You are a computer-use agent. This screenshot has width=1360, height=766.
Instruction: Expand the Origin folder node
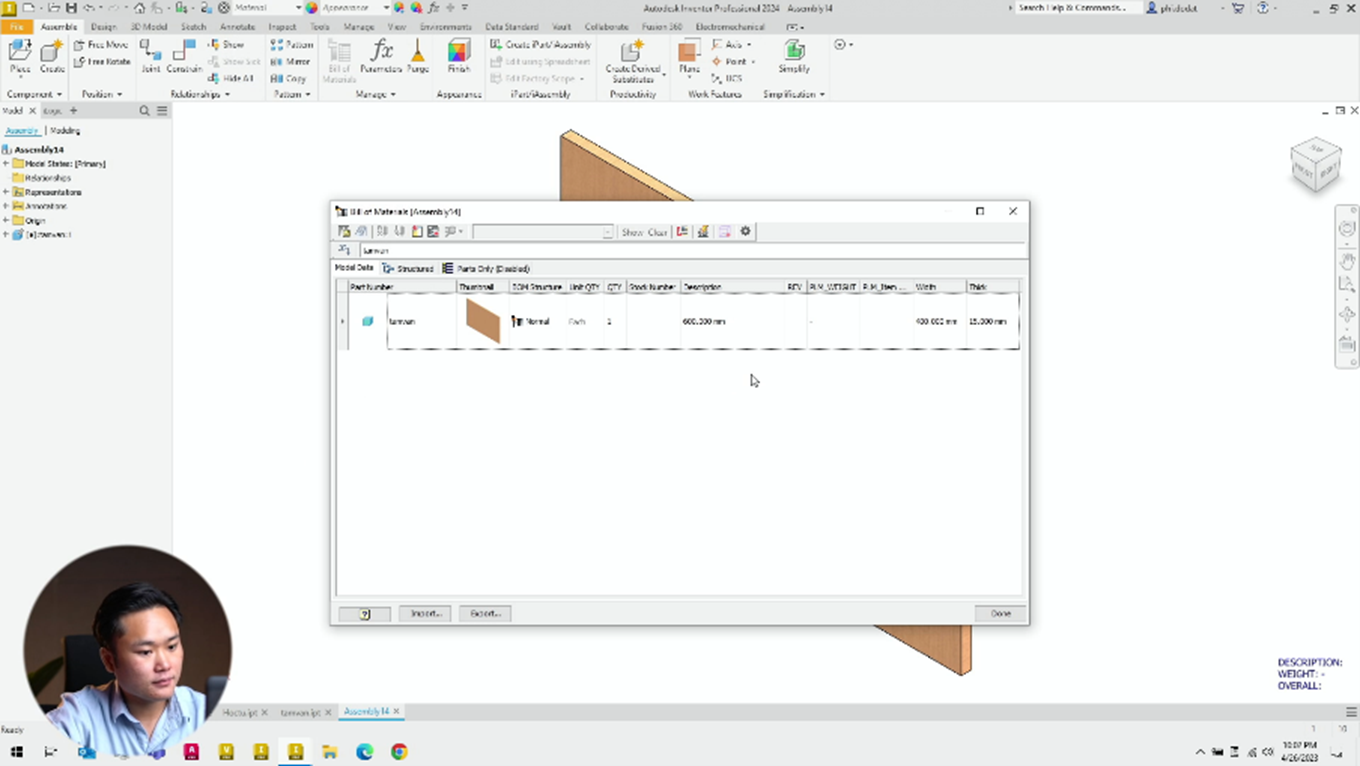point(6,220)
